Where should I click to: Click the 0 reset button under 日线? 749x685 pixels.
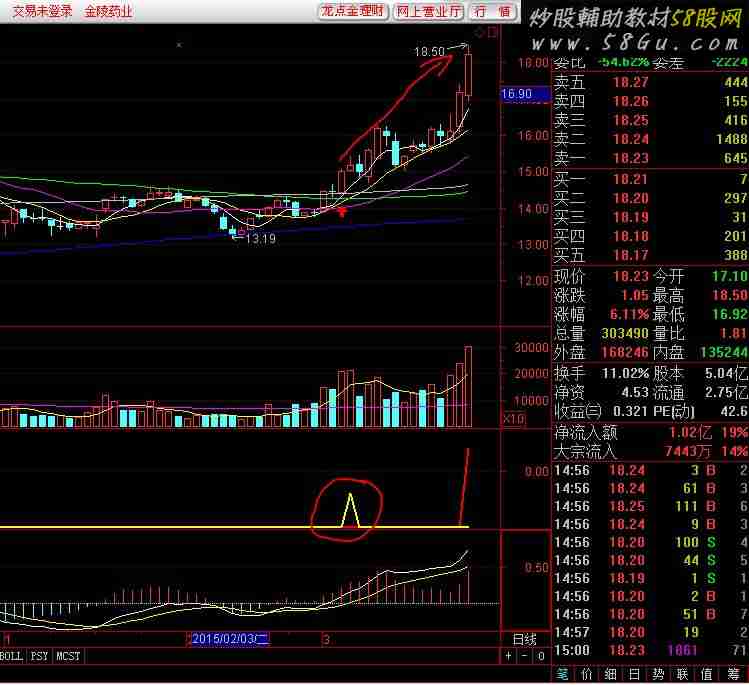541,656
